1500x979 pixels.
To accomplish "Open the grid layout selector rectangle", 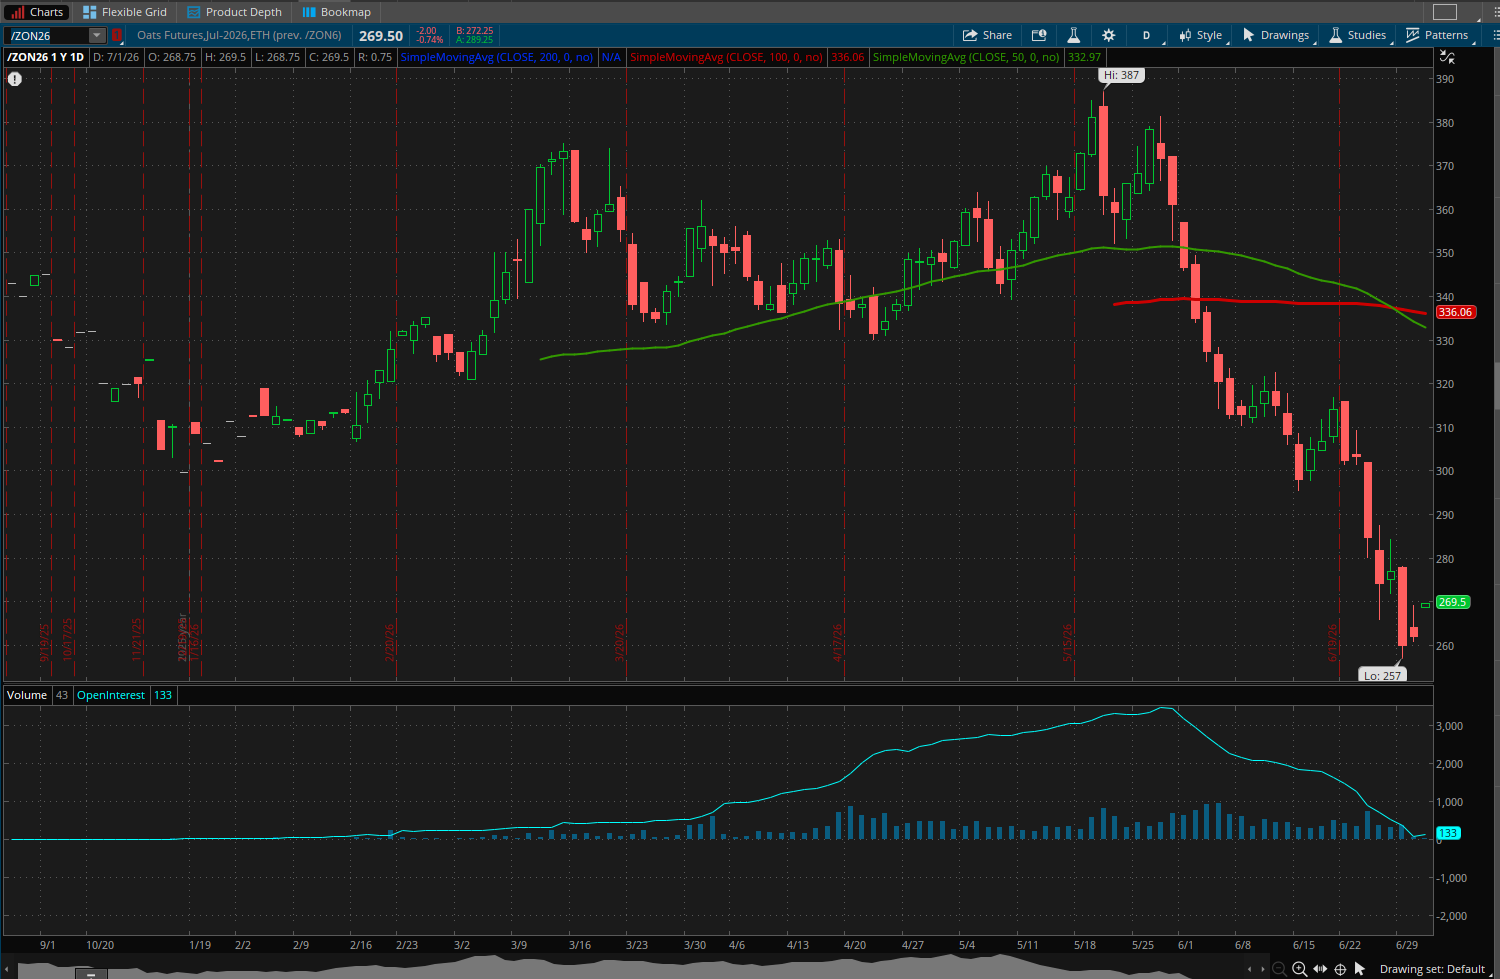I will pyautogui.click(x=1444, y=12).
